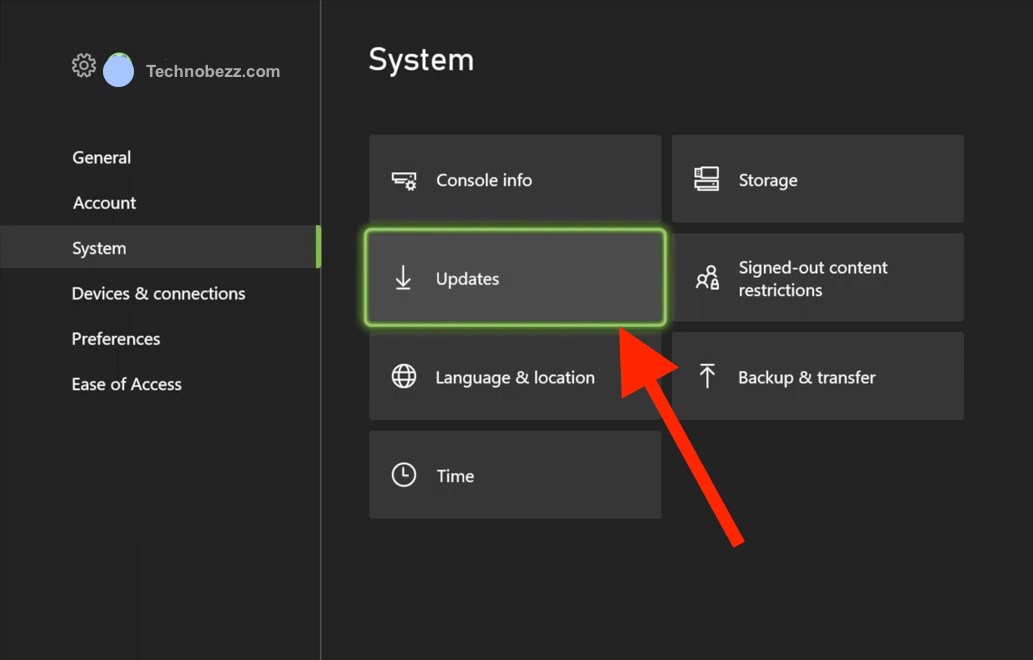Open Ease of Access settings
This screenshot has height=660, width=1033.
tap(127, 384)
